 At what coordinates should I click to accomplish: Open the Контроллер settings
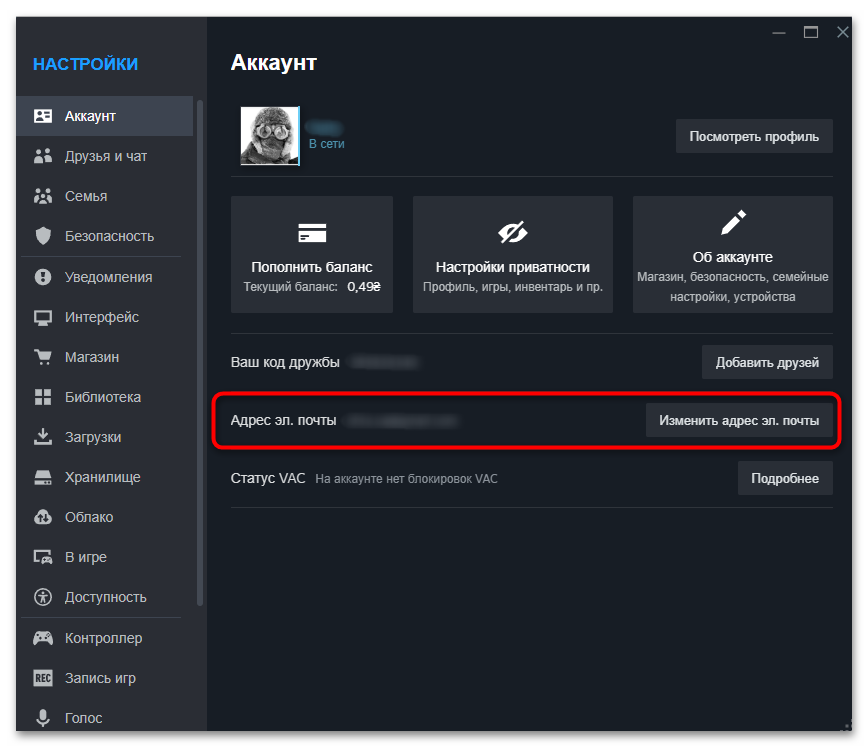coord(105,638)
